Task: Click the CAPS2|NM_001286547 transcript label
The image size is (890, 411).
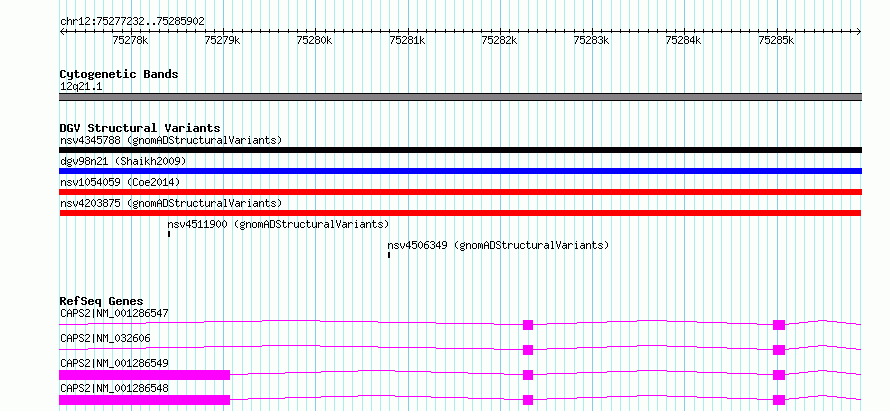Action: click(x=114, y=313)
